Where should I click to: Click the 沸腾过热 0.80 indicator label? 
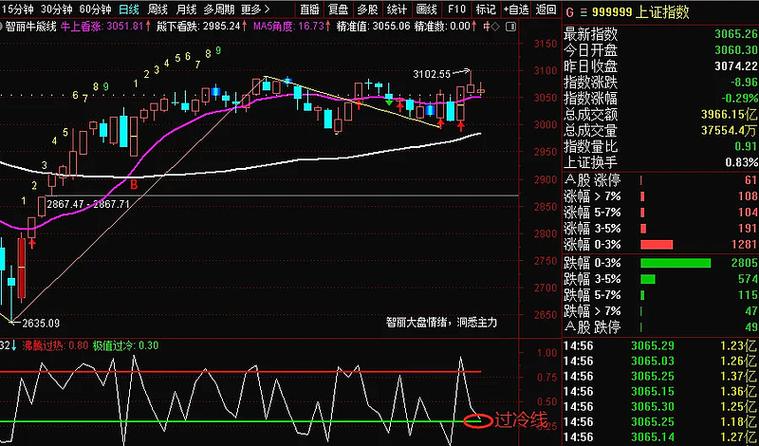[56, 345]
